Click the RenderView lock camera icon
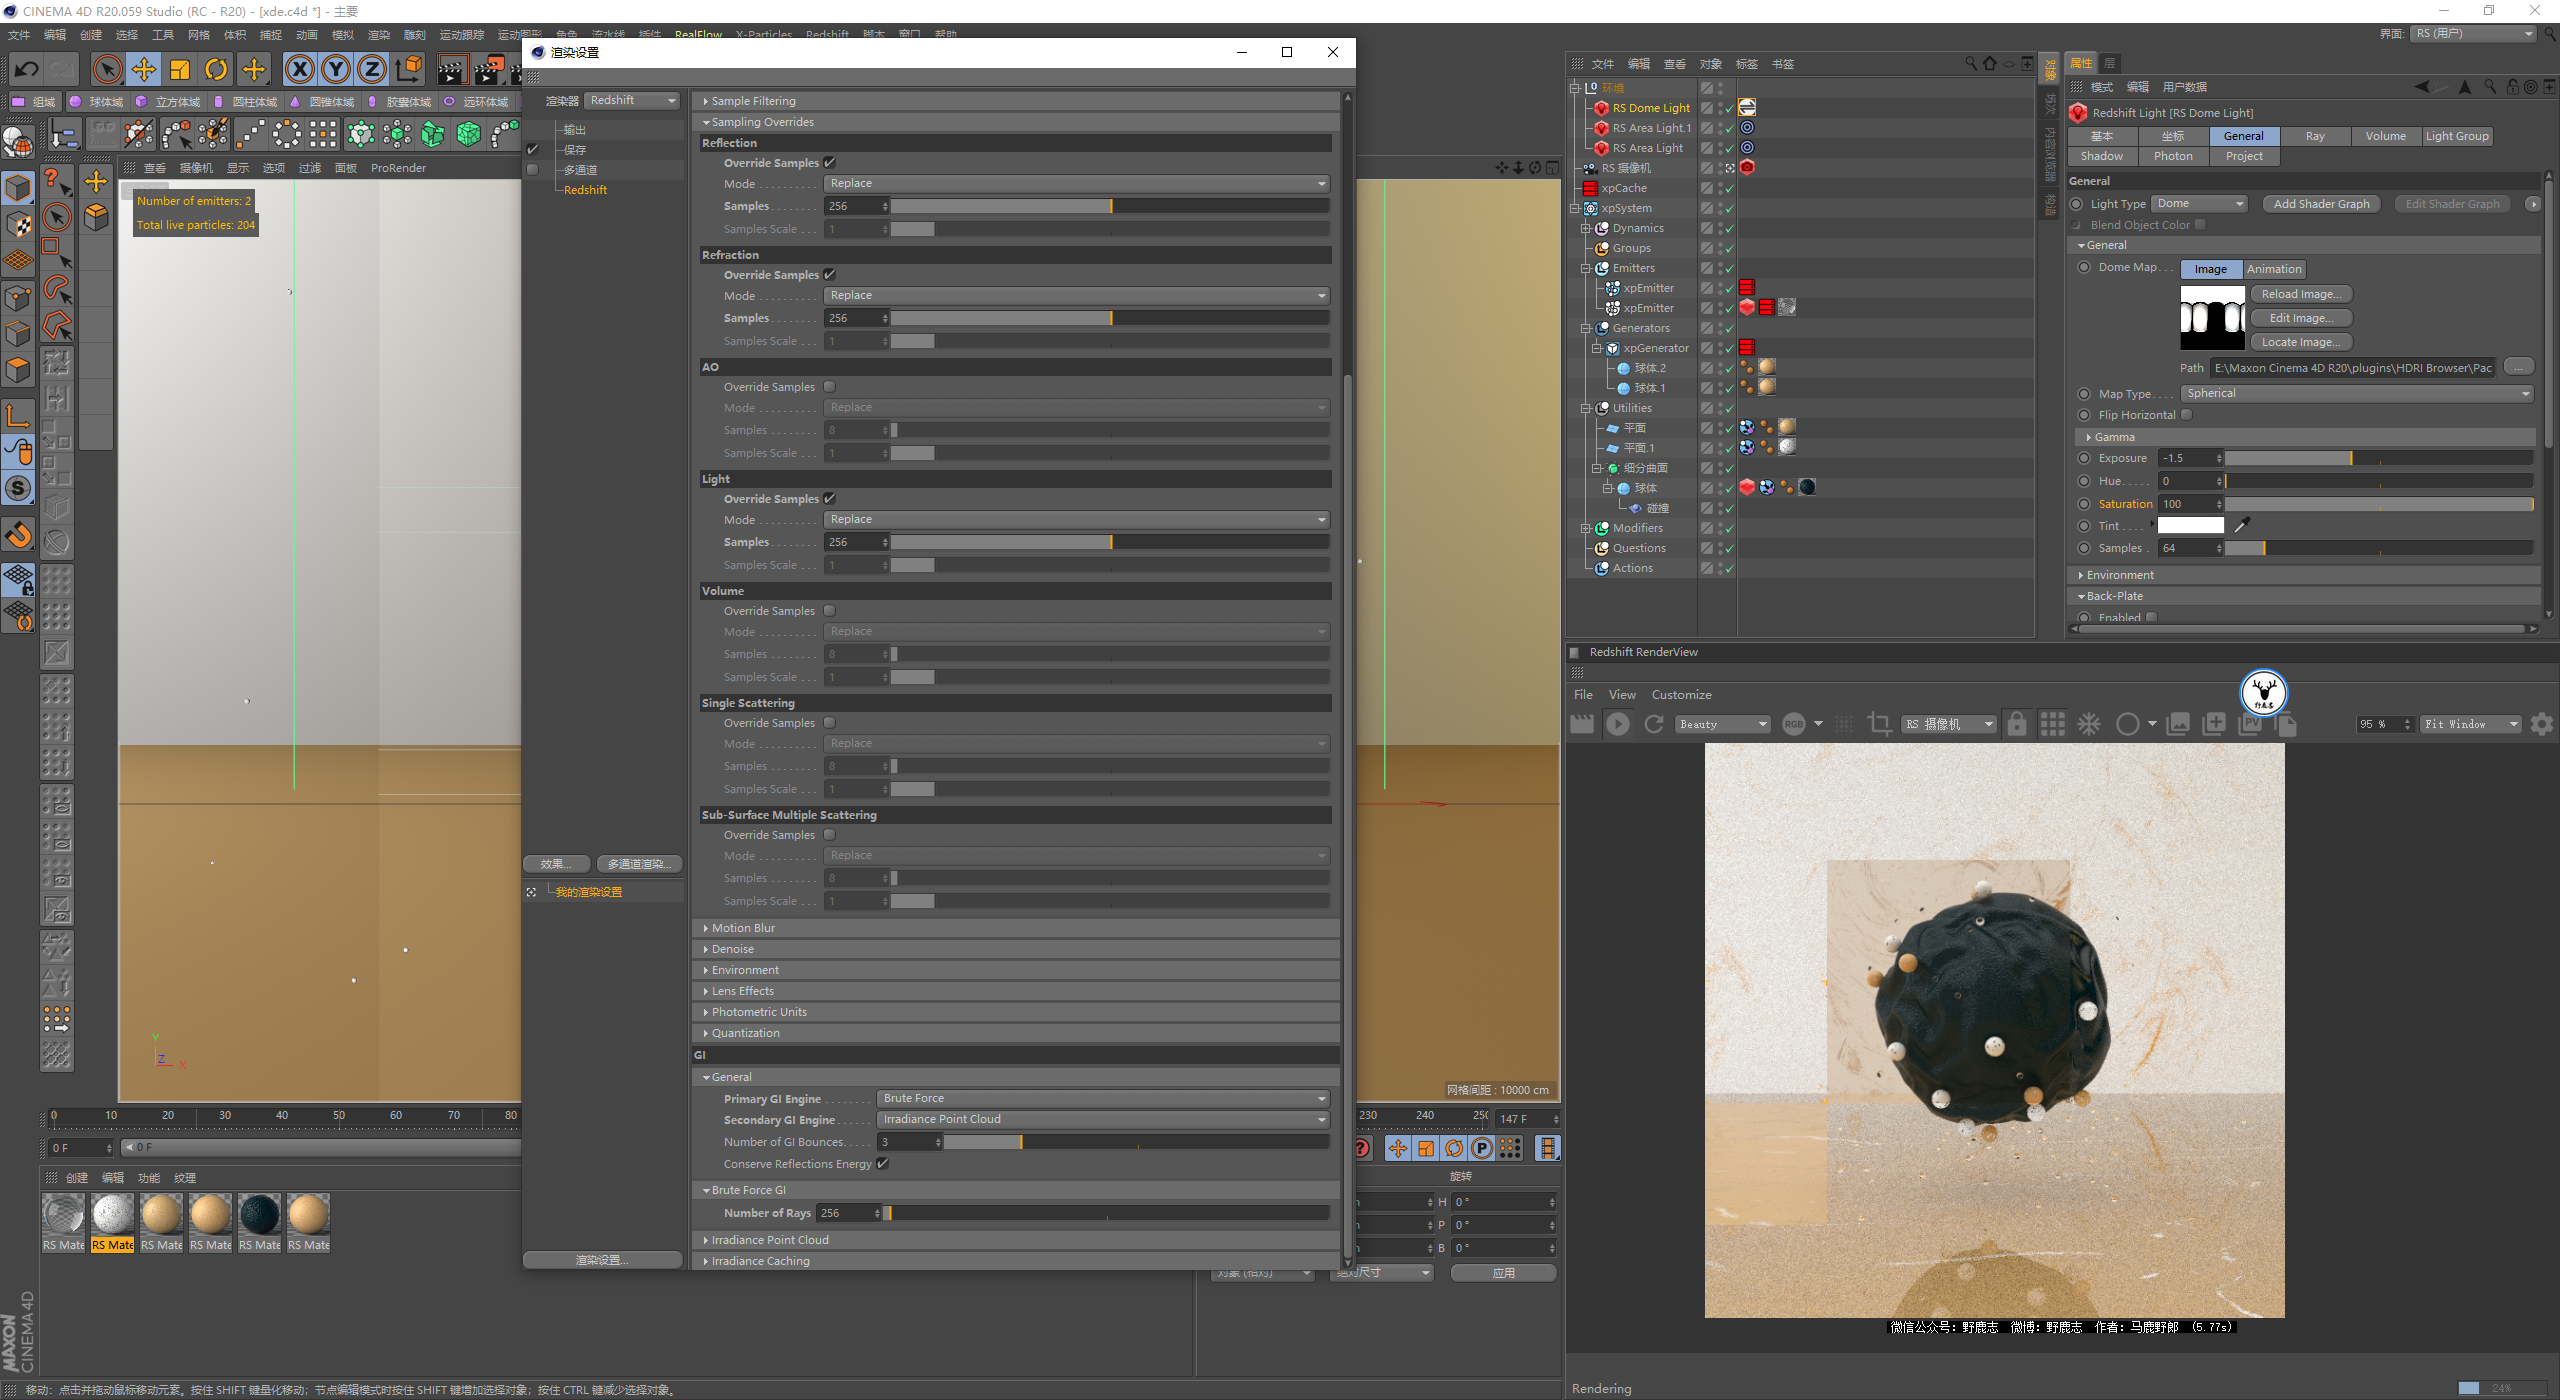Screen dimensions: 2560x1400 tap(2017, 724)
